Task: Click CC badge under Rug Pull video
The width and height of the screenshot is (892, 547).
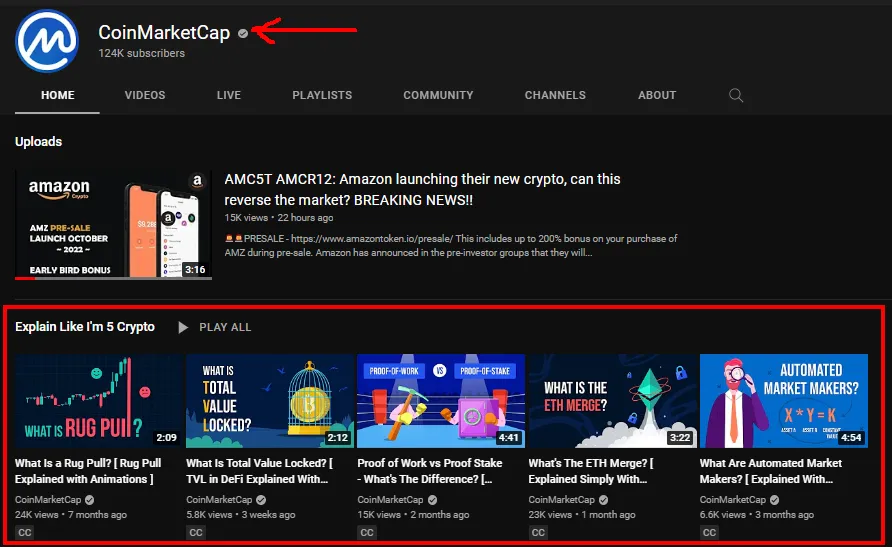Action: (x=24, y=533)
